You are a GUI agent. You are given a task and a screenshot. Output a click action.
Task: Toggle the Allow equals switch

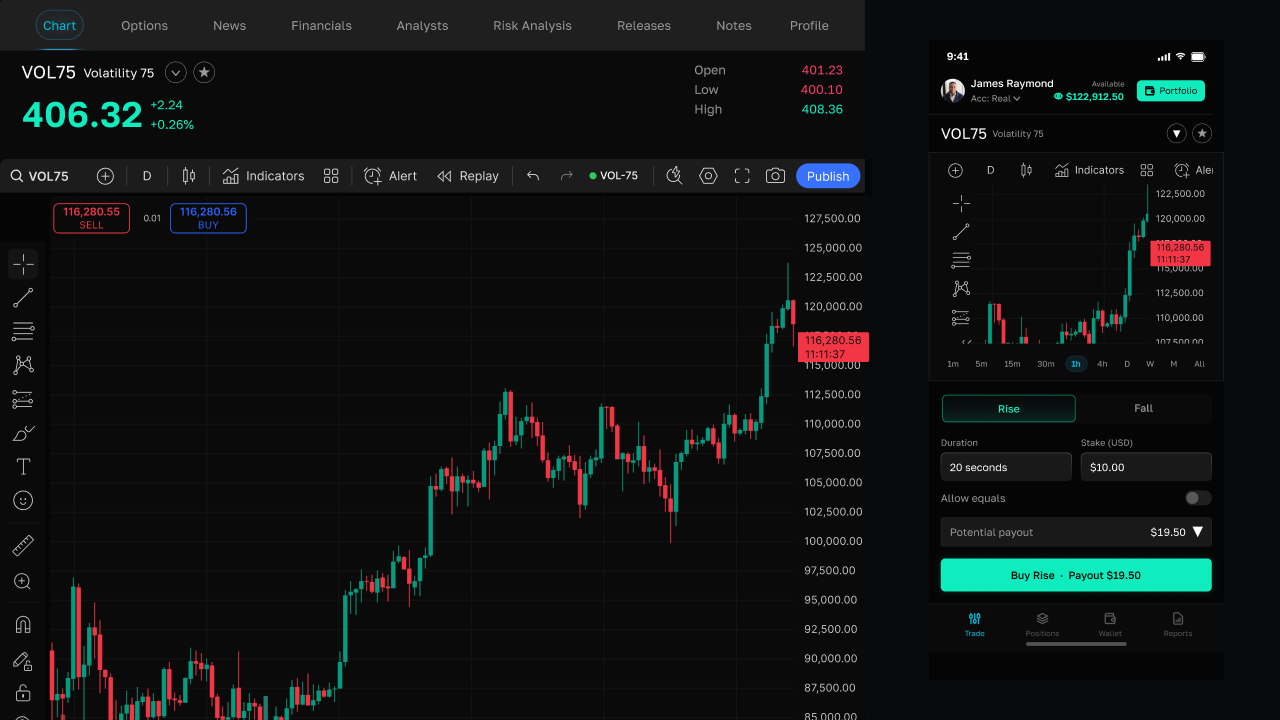[1198, 498]
